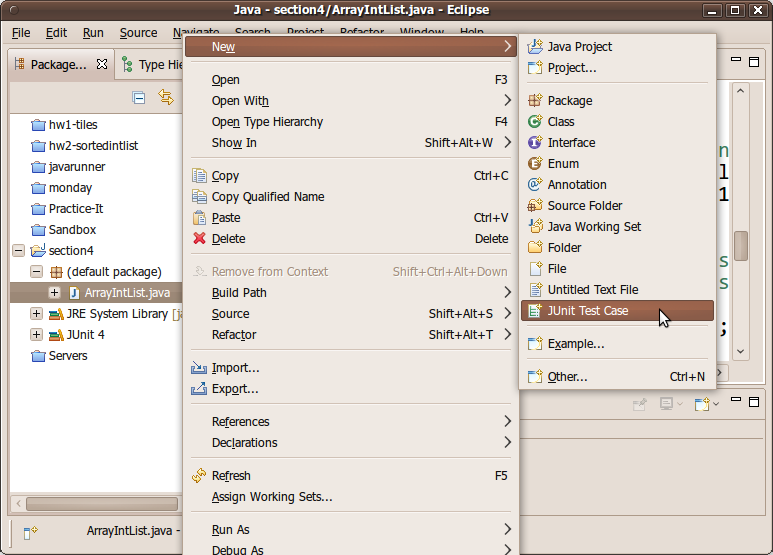Select Interface in the New submenu
773x555 pixels.
(570, 143)
